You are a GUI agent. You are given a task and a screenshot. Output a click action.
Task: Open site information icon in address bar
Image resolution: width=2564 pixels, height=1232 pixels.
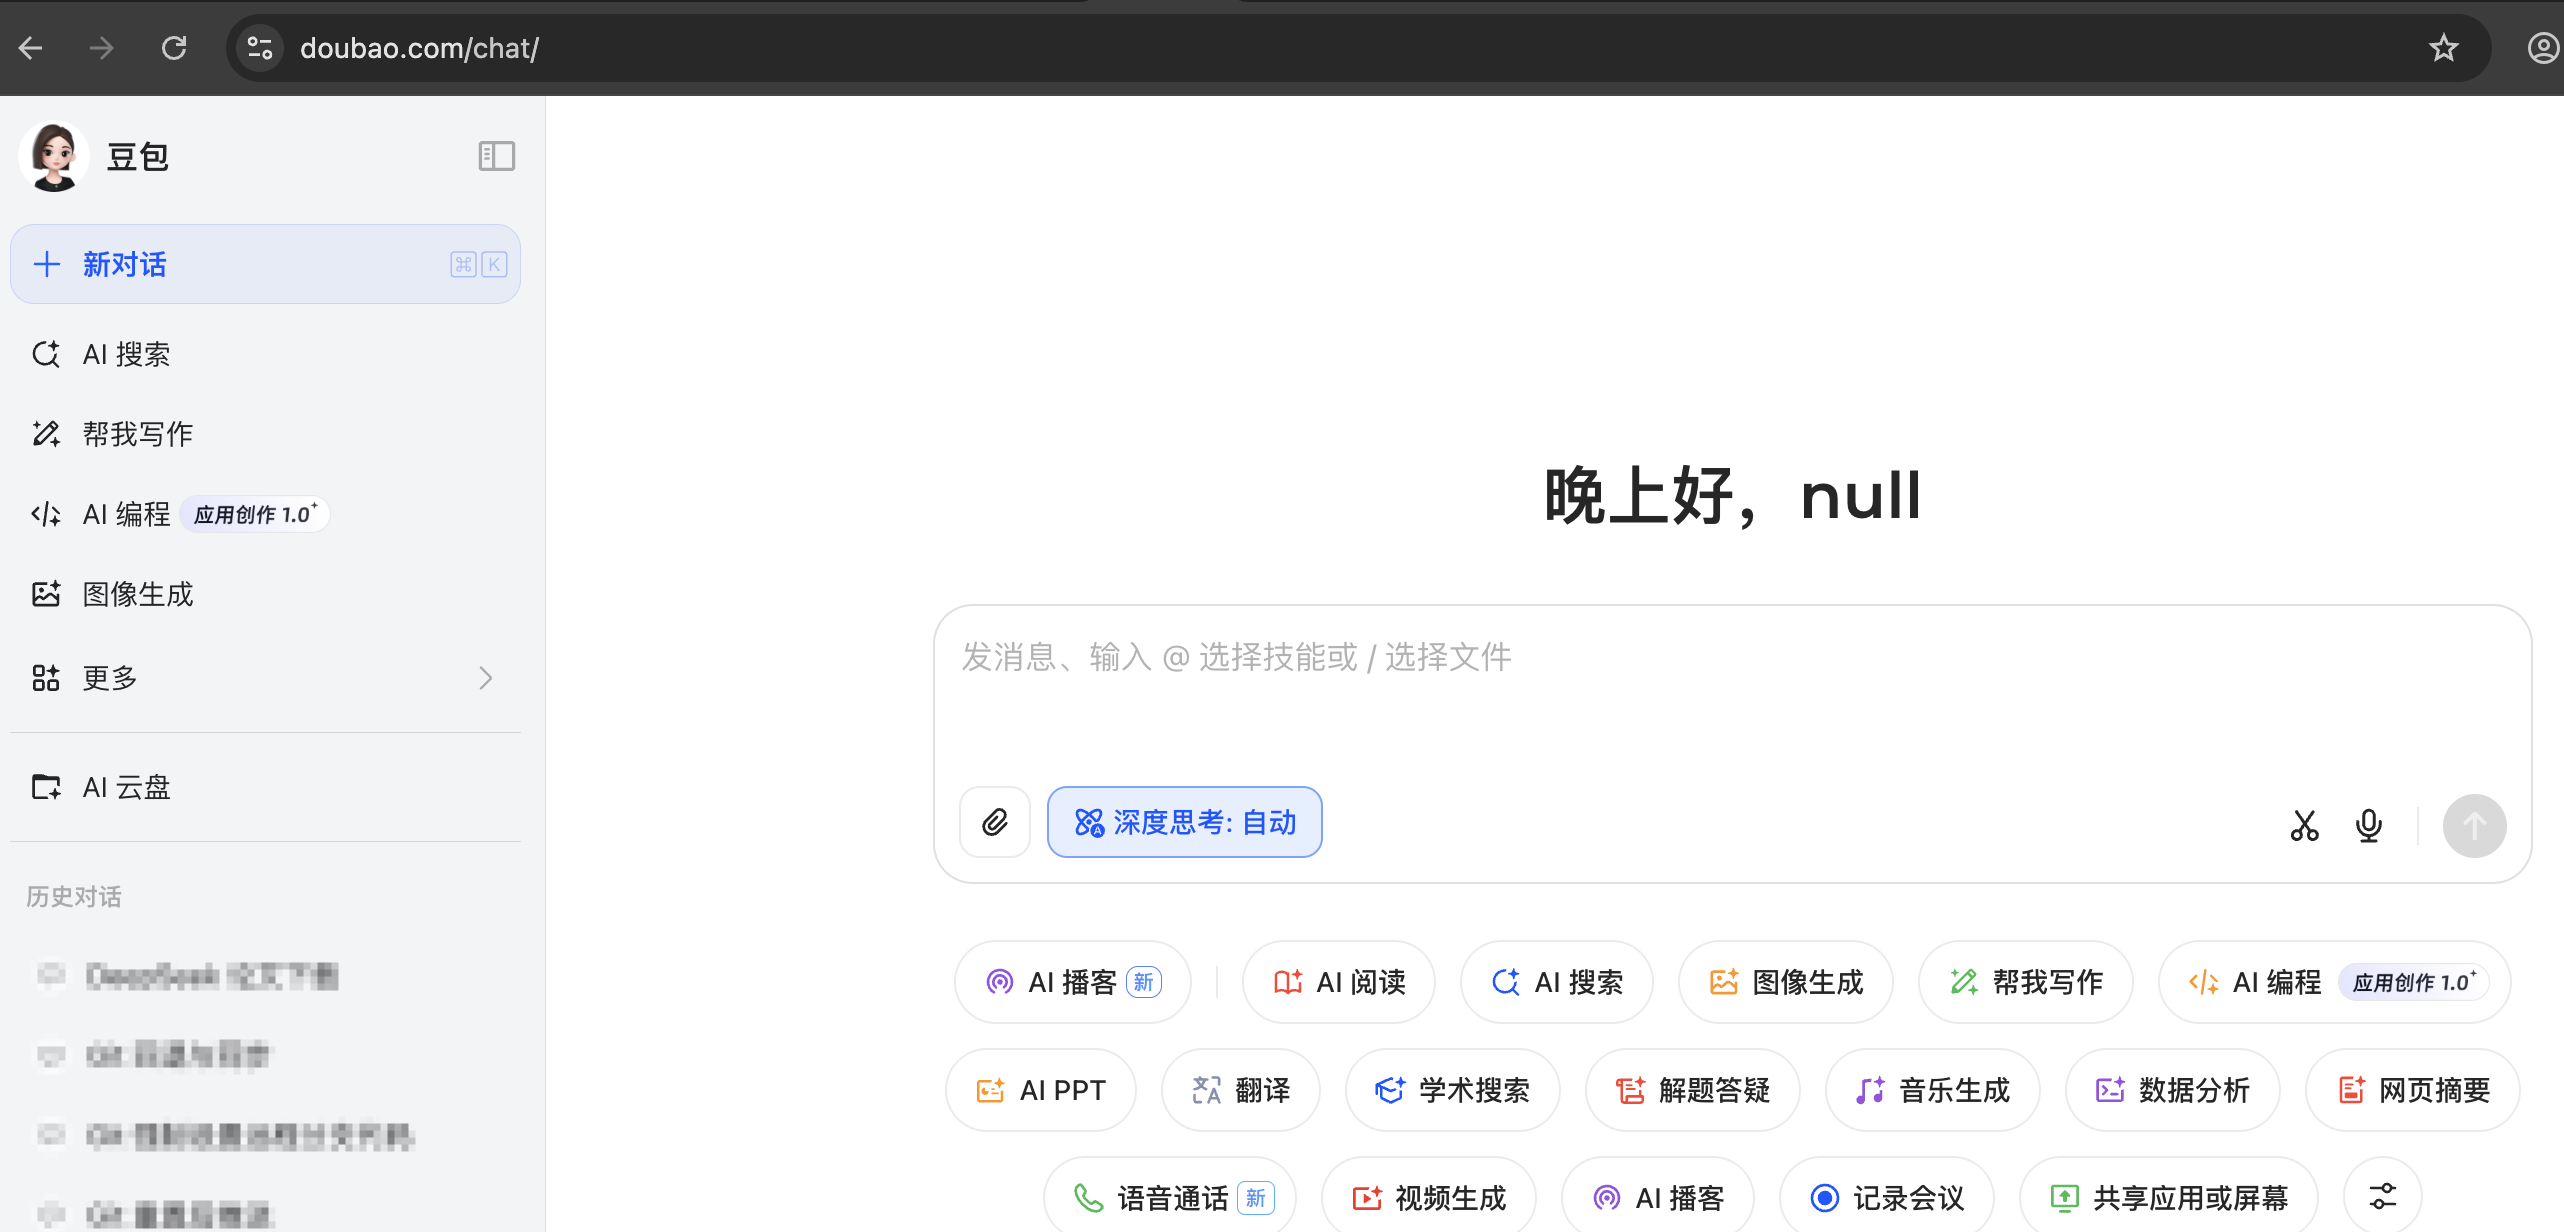tap(260, 48)
